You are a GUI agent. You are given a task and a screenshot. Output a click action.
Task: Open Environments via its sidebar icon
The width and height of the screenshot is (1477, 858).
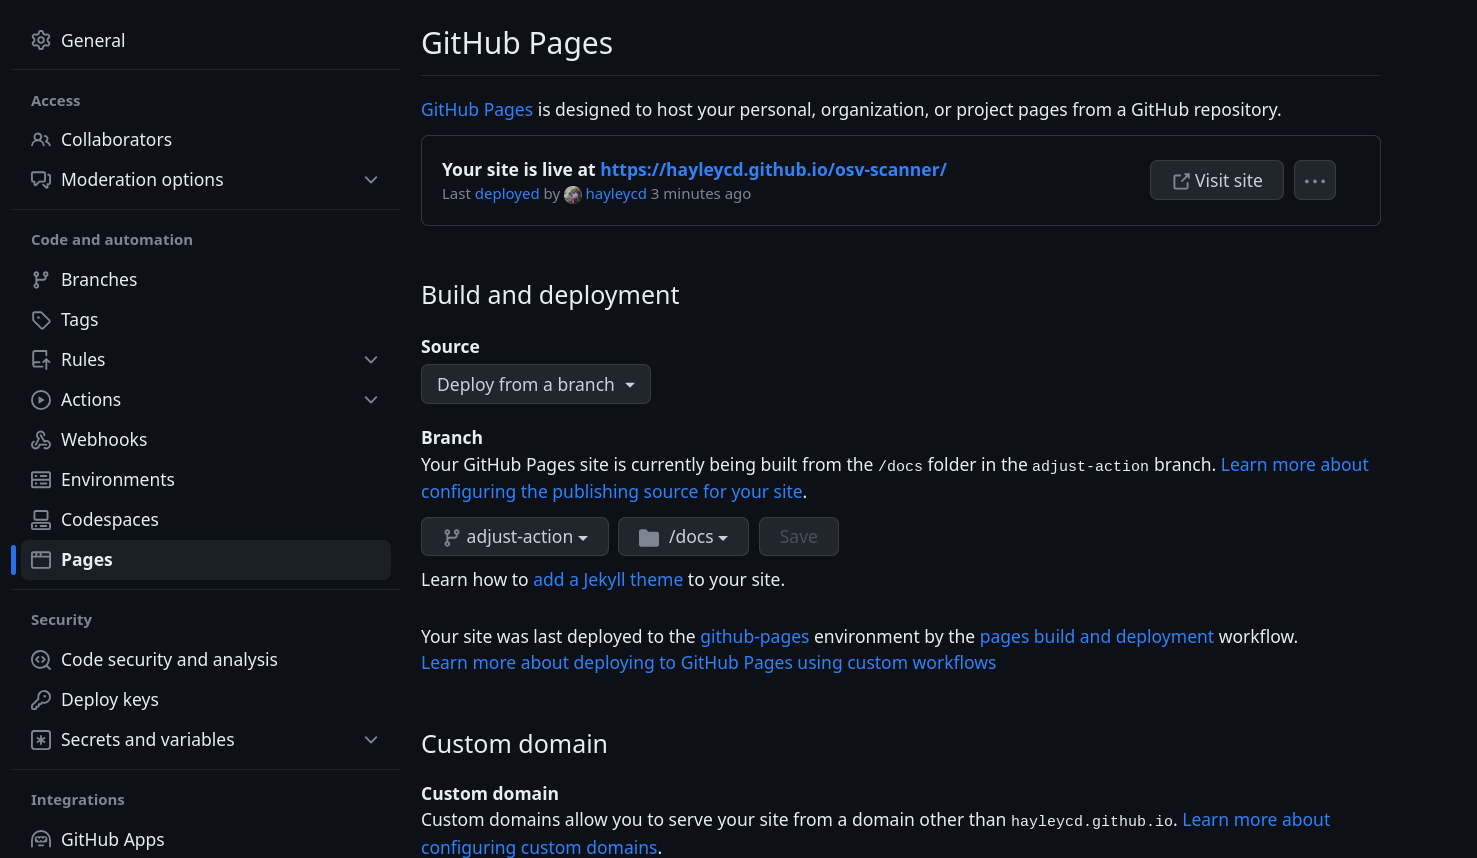click(x=41, y=479)
